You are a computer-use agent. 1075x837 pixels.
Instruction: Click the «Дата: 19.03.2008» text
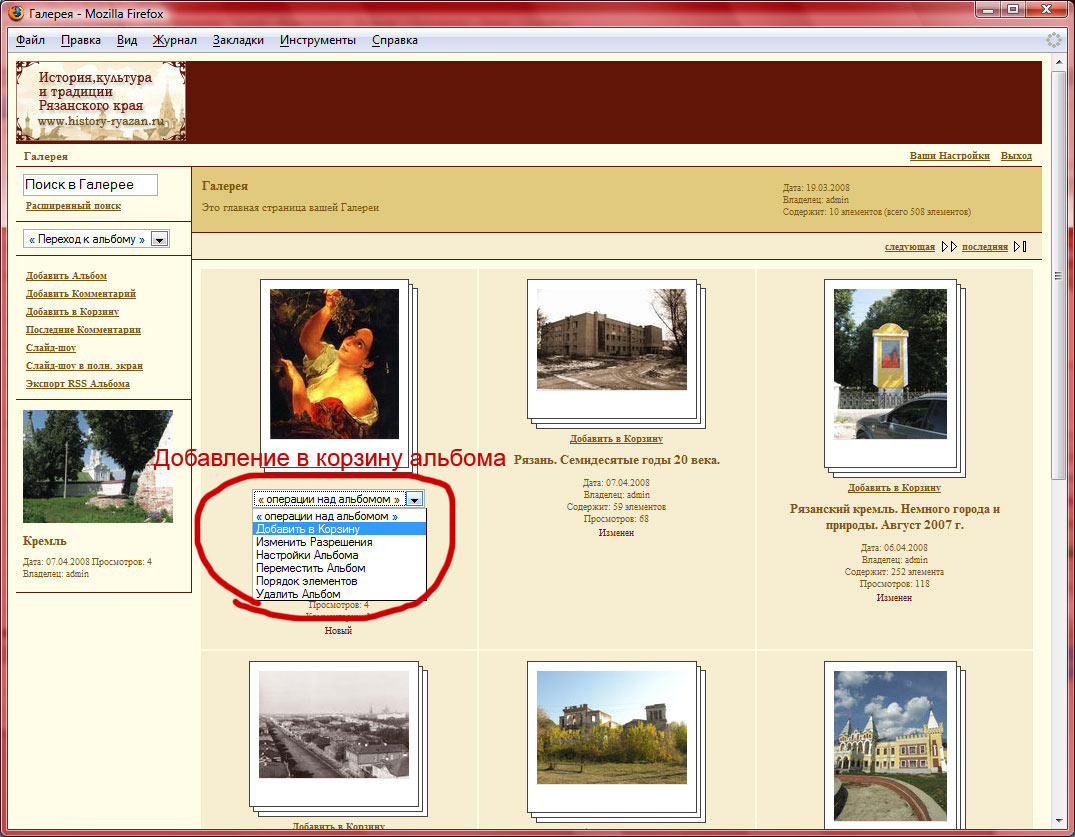tap(816, 188)
